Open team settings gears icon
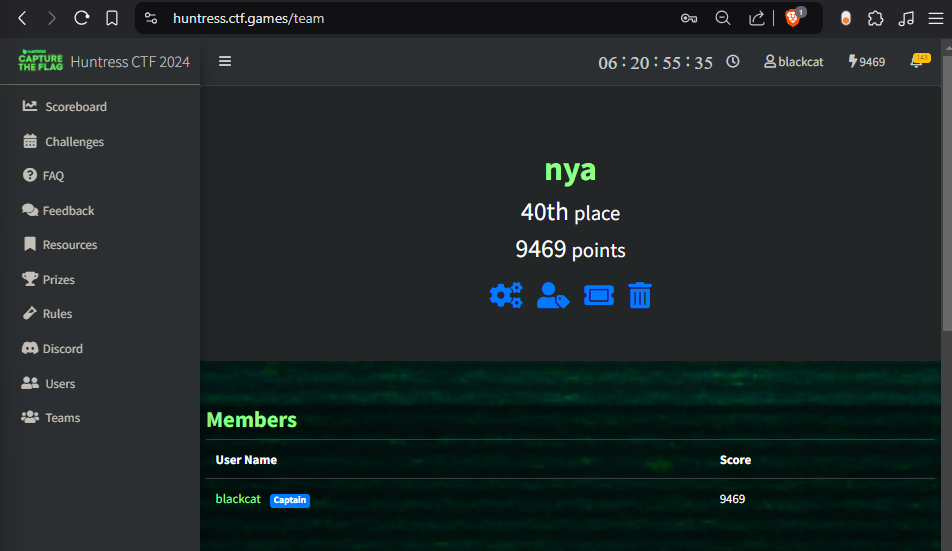The width and height of the screenshot is (952, 551). point(506,296)
